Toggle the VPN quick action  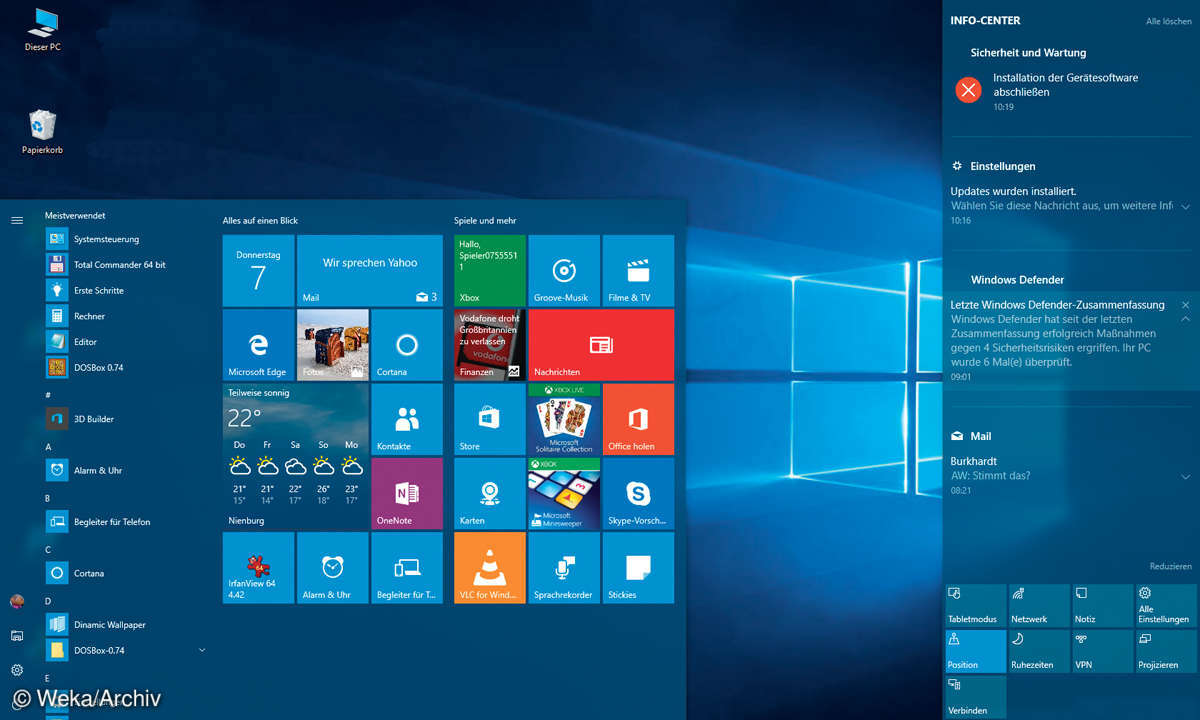[x=1102, y=651]
